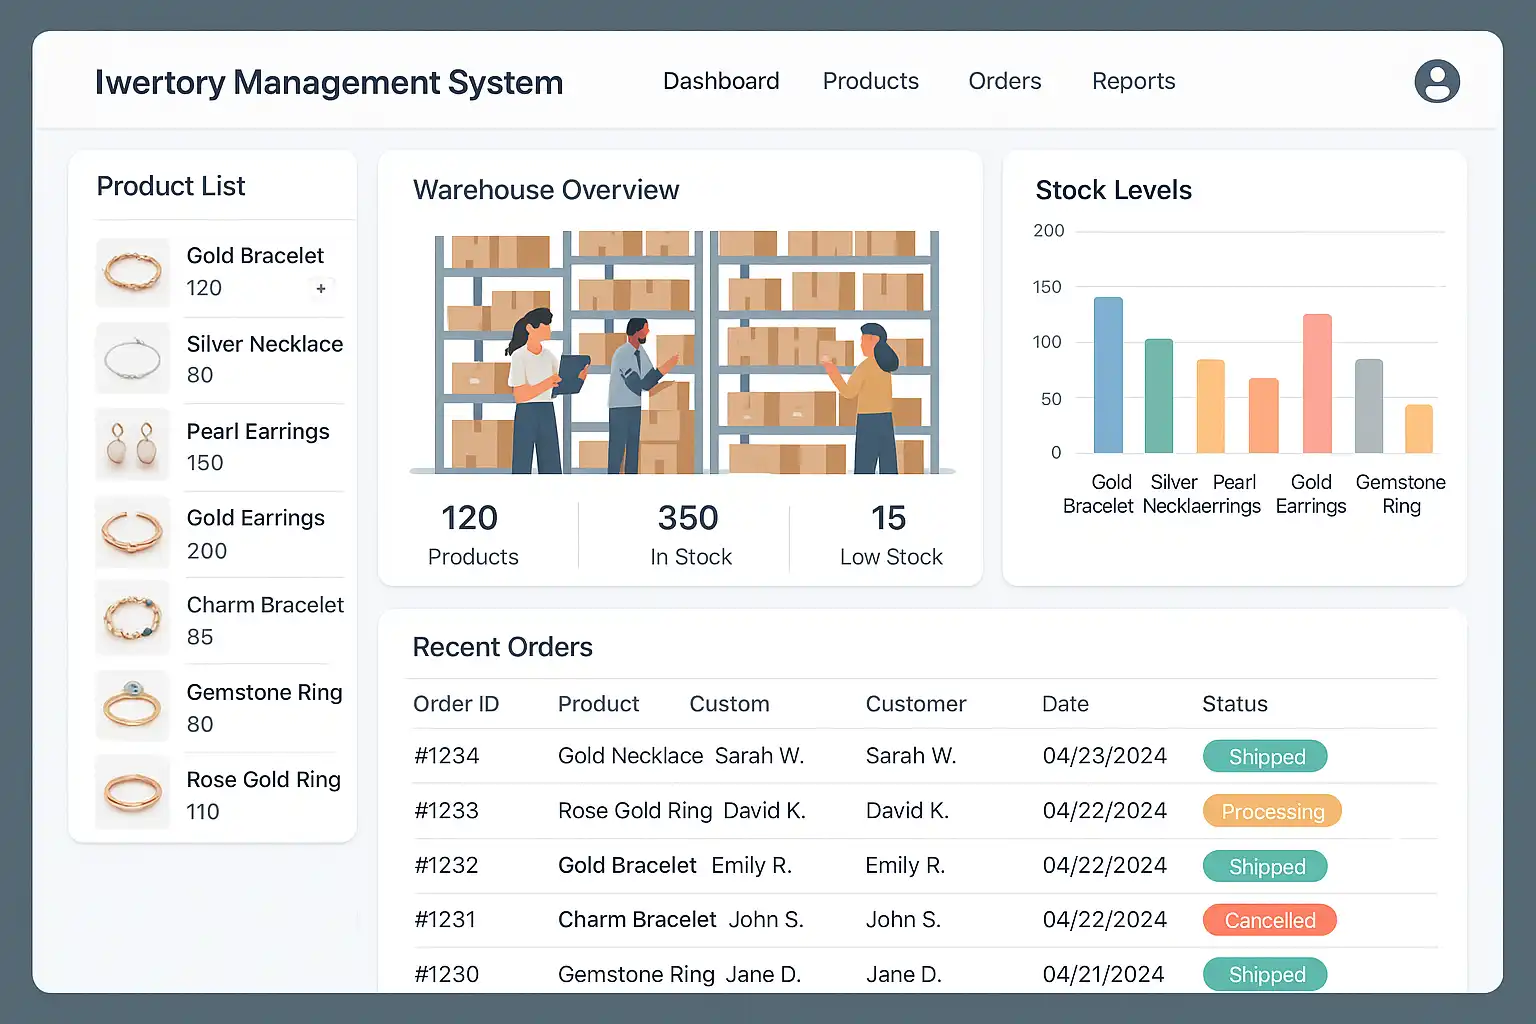Choose the Charm Bracelet product image

point(133,619)
